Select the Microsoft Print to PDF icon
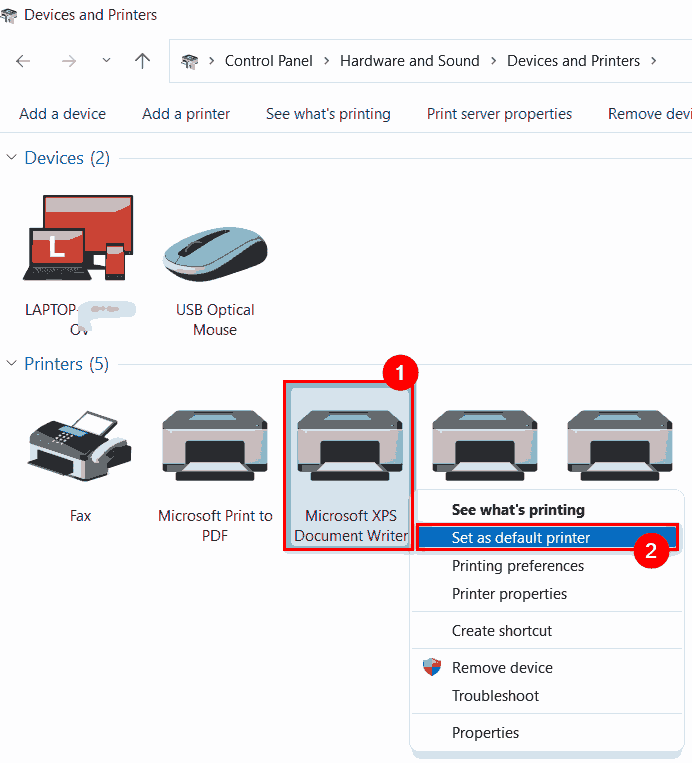Screen dimensions: 692x763 (x=215, y=446)
